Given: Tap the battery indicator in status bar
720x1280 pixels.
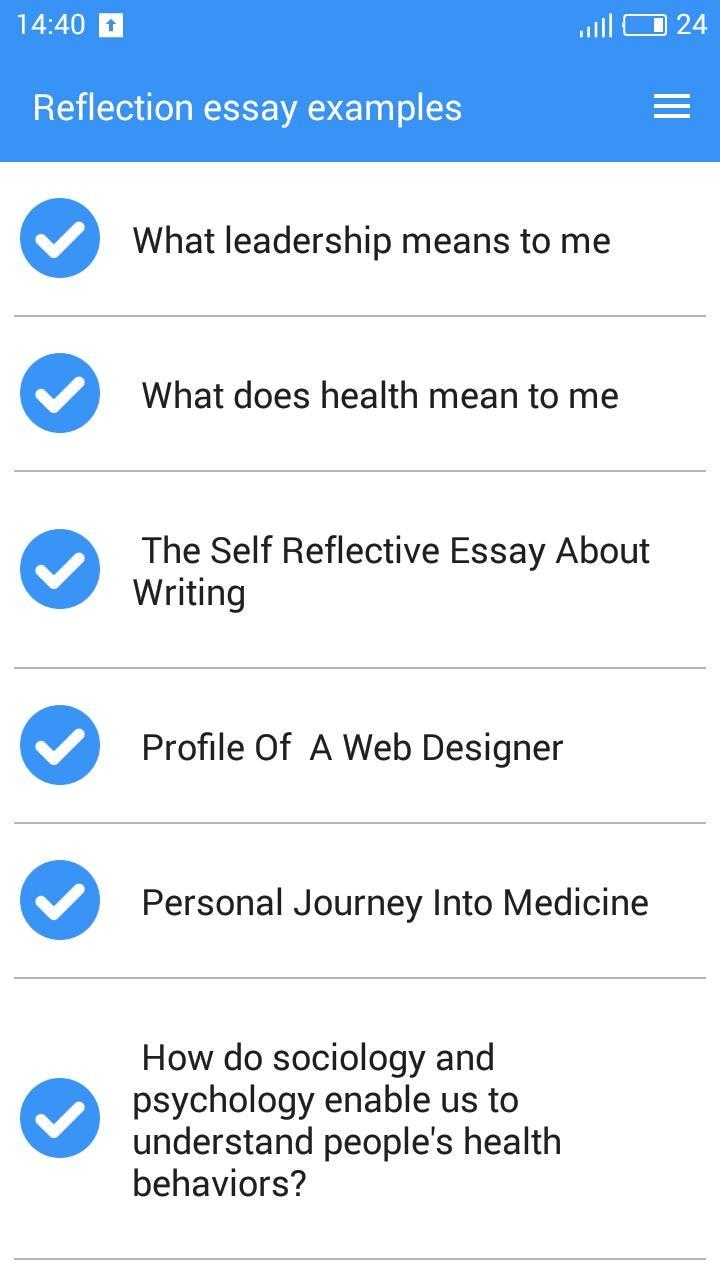Looking at the screenshot, I should point(645,25).
